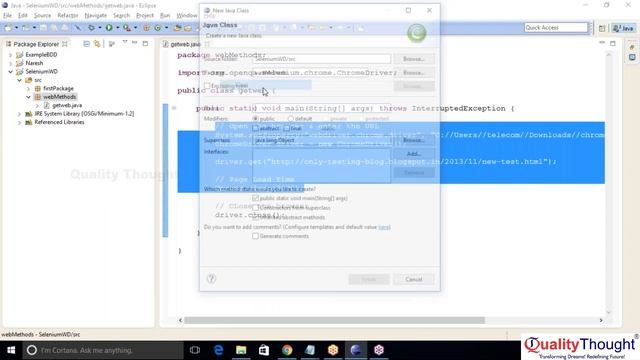Open the Project menu
The height and width of the screenshot is (360, 640).
145,16
